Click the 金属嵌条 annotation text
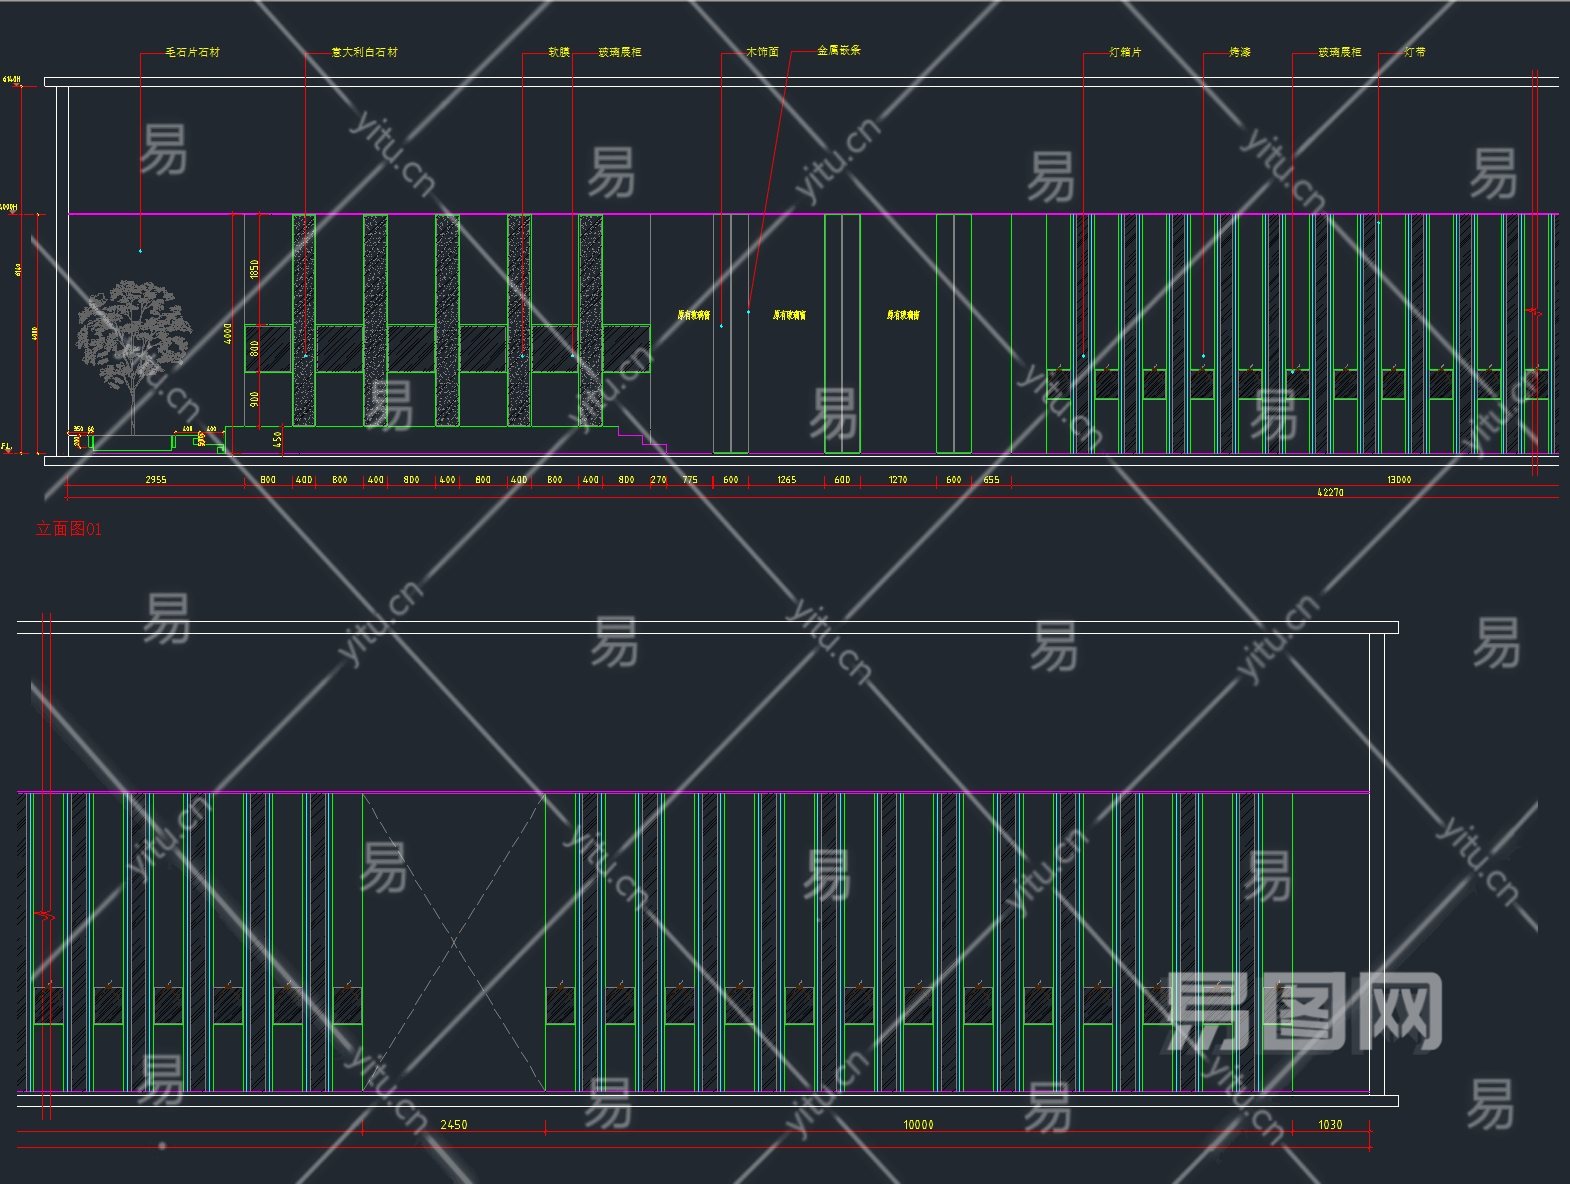 [839, 50]
